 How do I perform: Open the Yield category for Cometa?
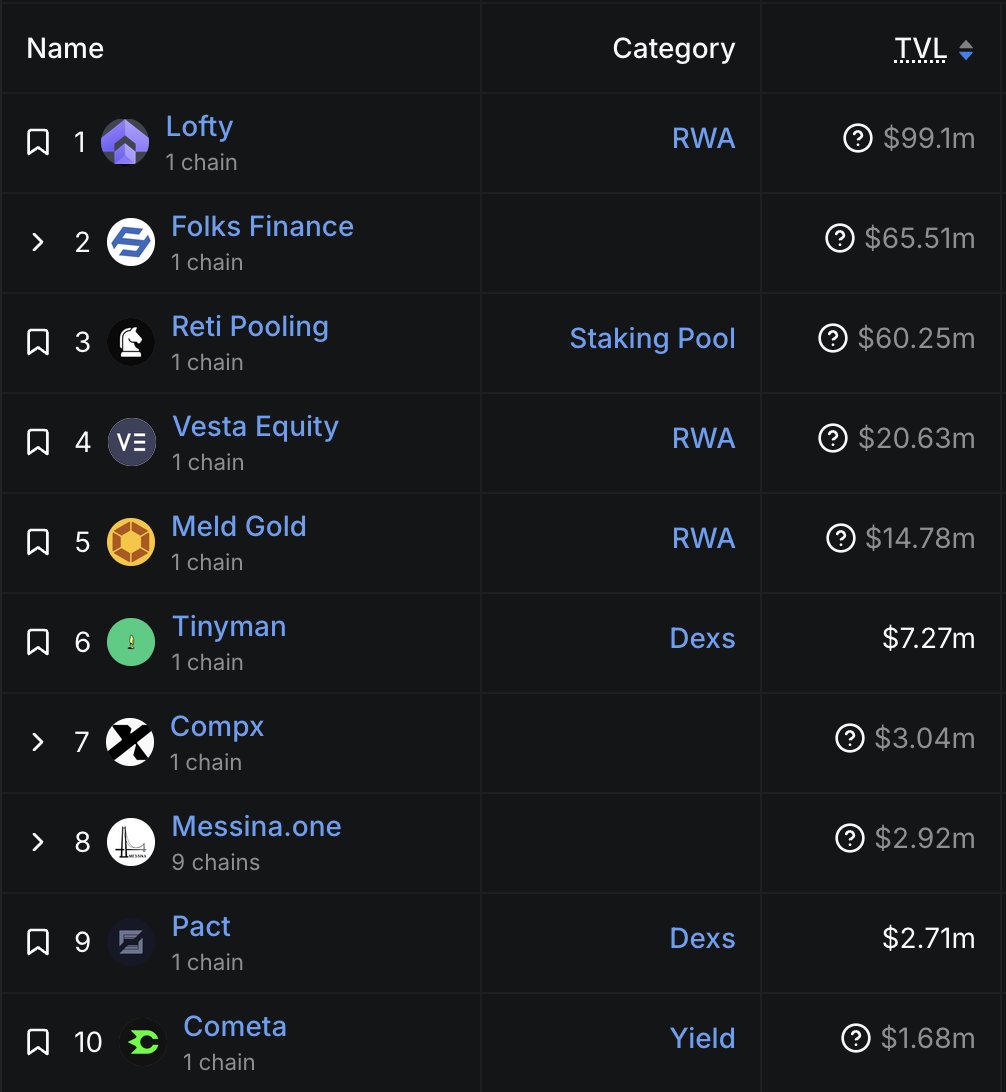702,1039
